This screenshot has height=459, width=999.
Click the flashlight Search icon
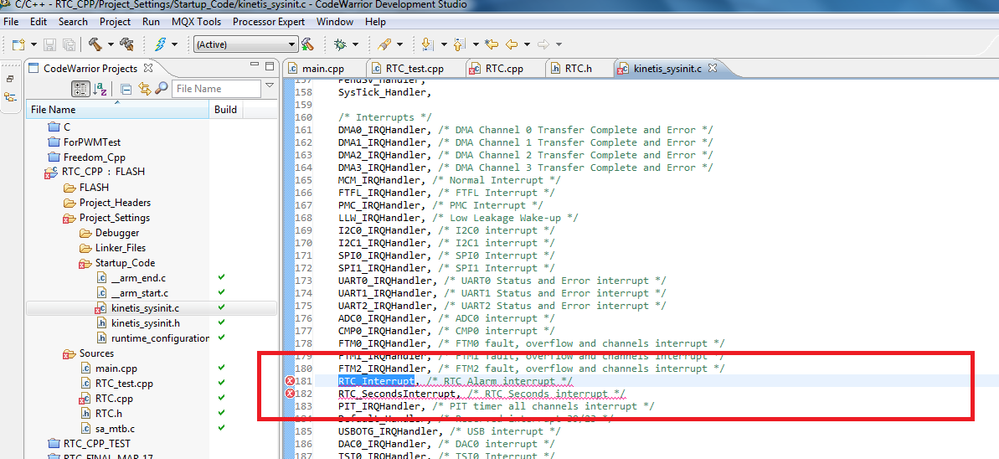tap(384, 45)
